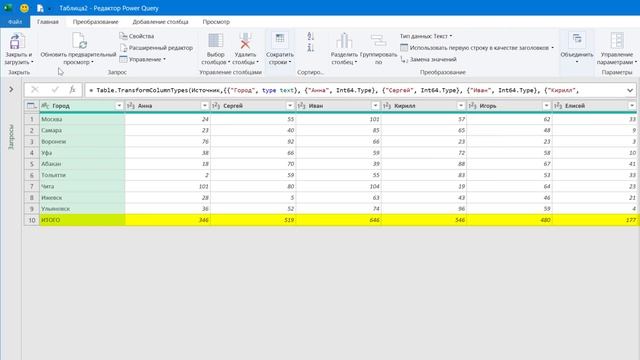Click the smiley feedback icon in title bar
This screenshot has height=360, width=640.
coord(24,8)
